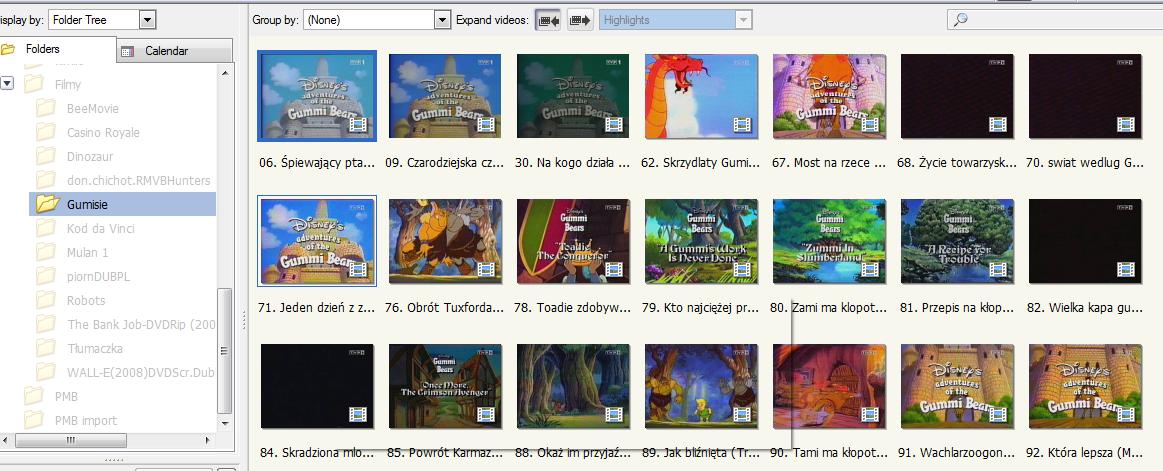Click the Filmy folder icon
1163x471 pixels.
pyautogui.click(x=33, y=85)
